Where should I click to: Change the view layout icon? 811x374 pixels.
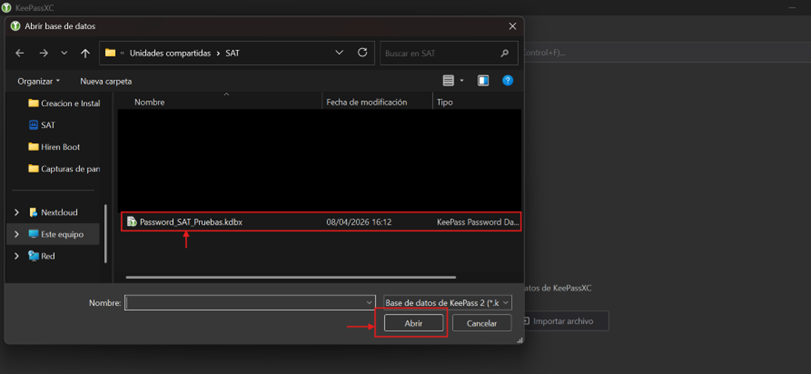click(x=448, y=81)
